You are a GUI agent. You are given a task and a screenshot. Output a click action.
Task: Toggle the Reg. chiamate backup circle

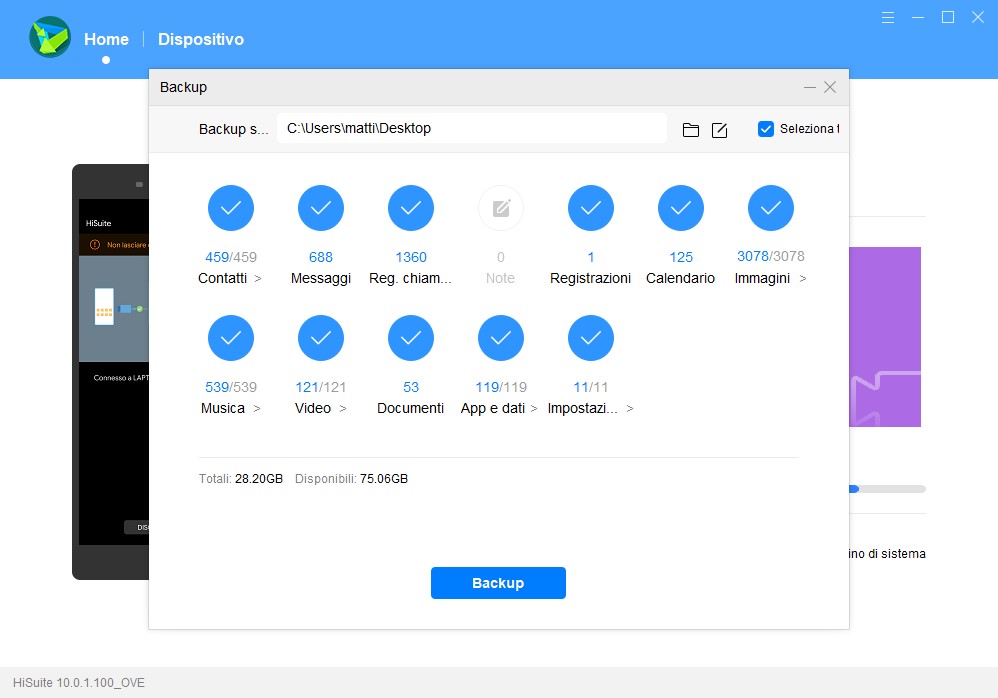[x=411, y=208]
